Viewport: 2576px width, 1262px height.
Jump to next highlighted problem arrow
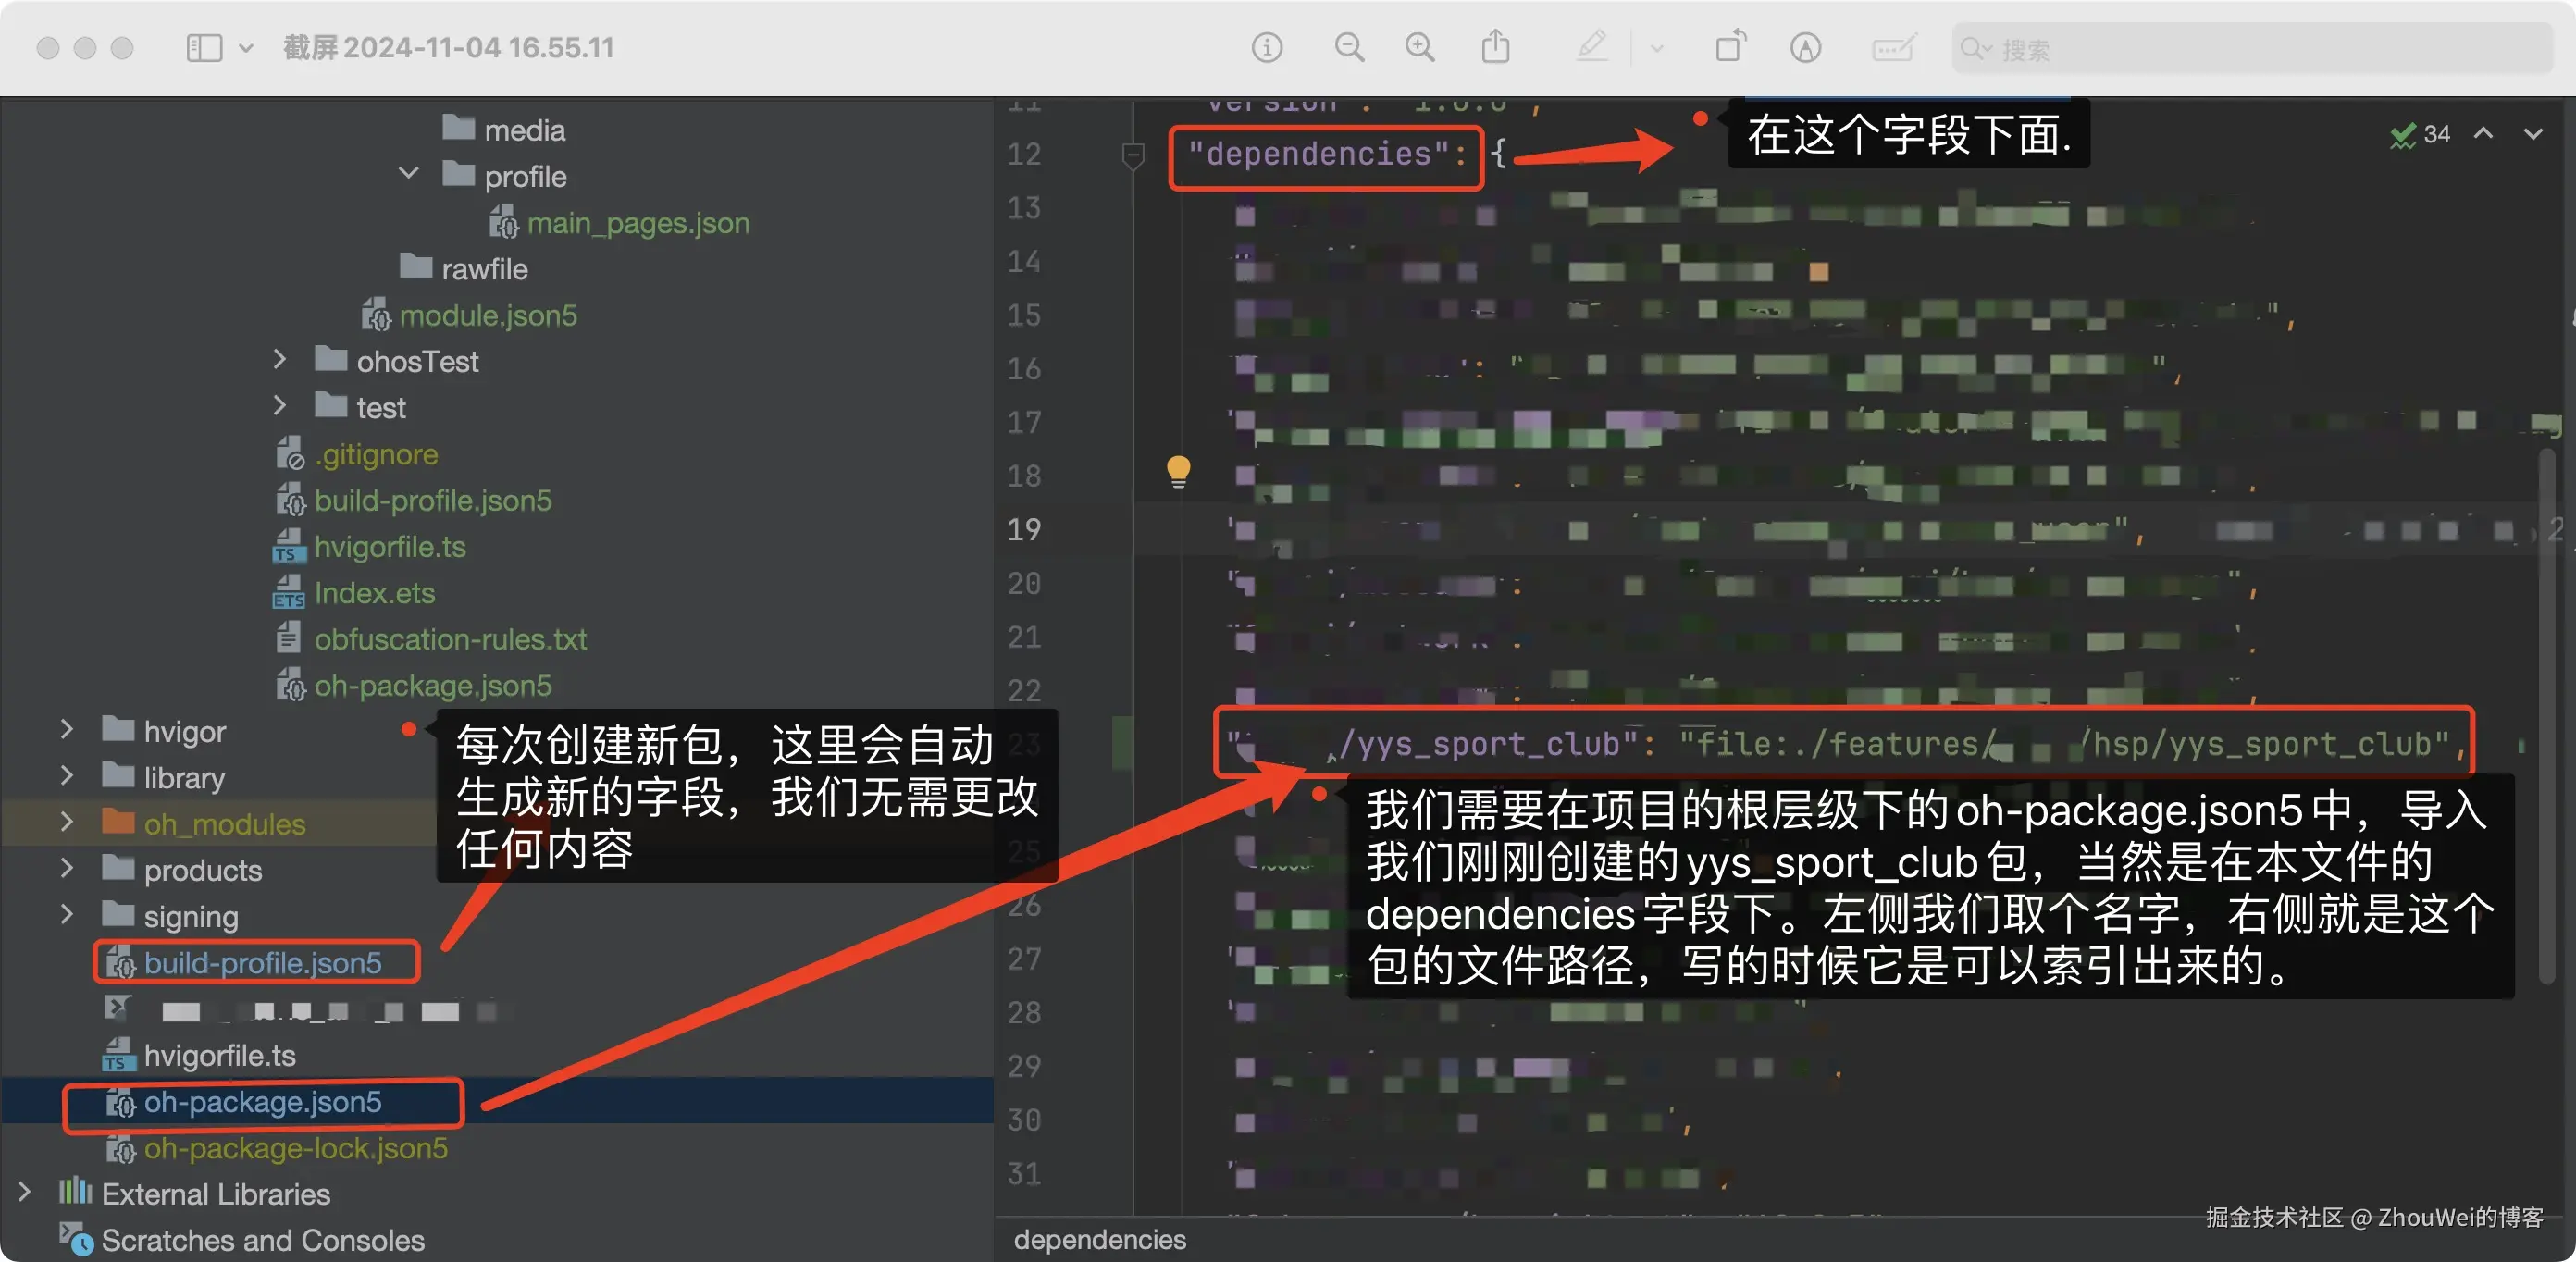click(2532, 134)
